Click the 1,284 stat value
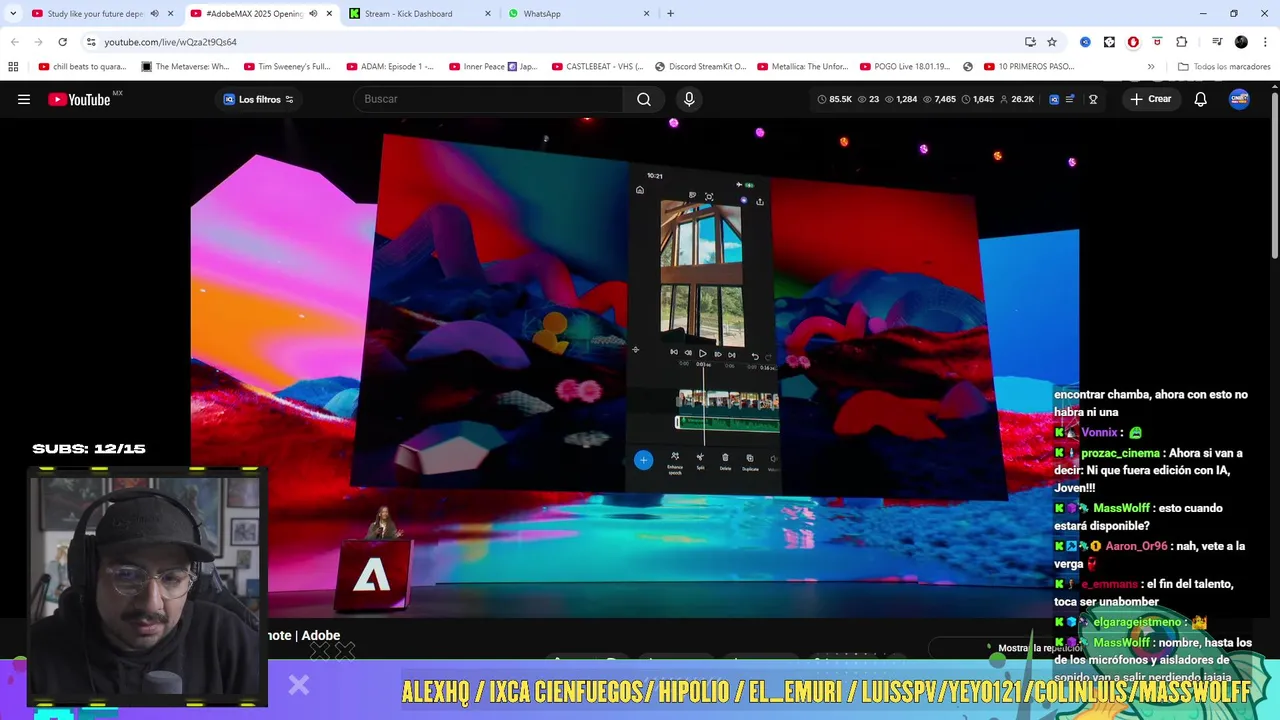This screenshot has height=720, width=1280. point(900,99)
